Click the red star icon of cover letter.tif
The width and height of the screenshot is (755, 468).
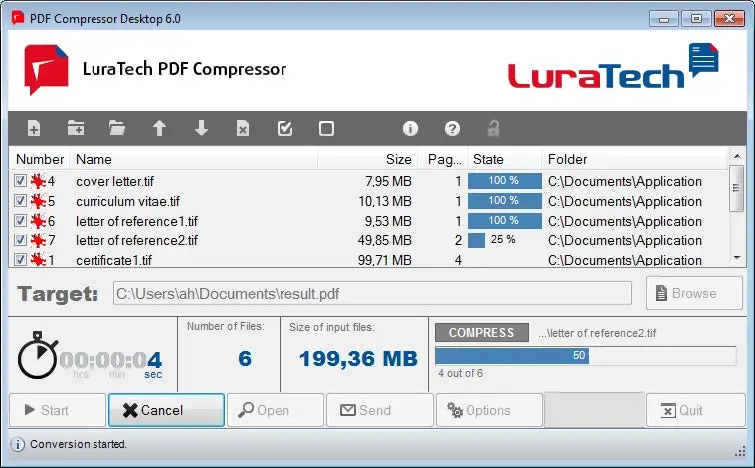click(38, 181)
